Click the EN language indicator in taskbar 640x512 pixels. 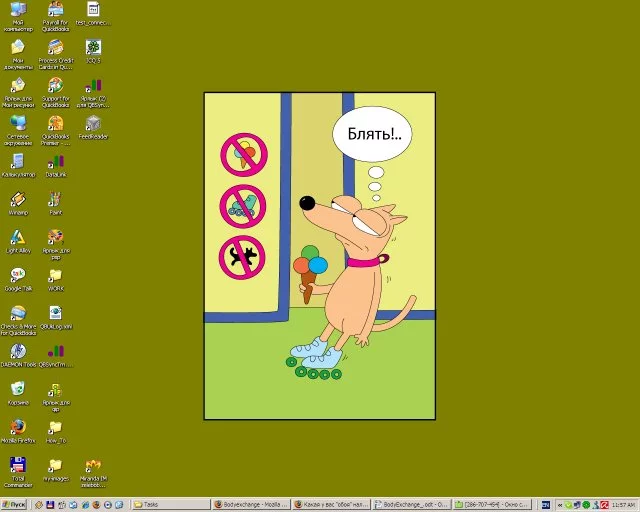click(x=546, y=505)
